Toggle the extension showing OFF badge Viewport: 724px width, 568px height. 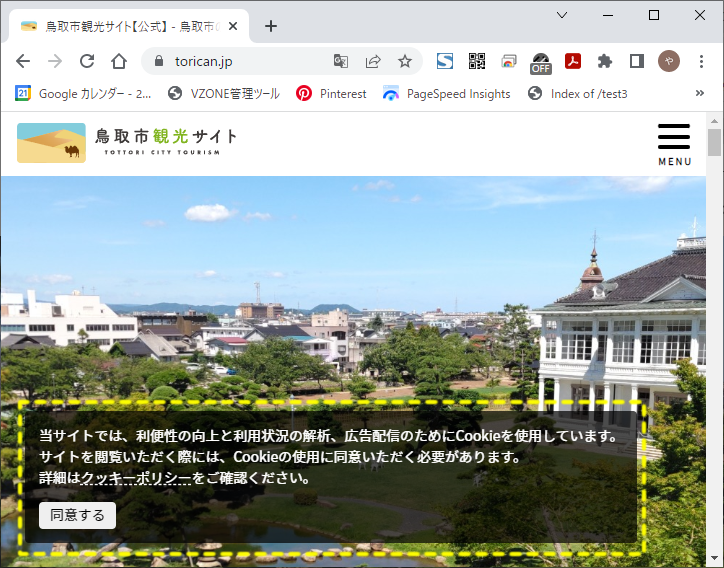coord(541,62)
